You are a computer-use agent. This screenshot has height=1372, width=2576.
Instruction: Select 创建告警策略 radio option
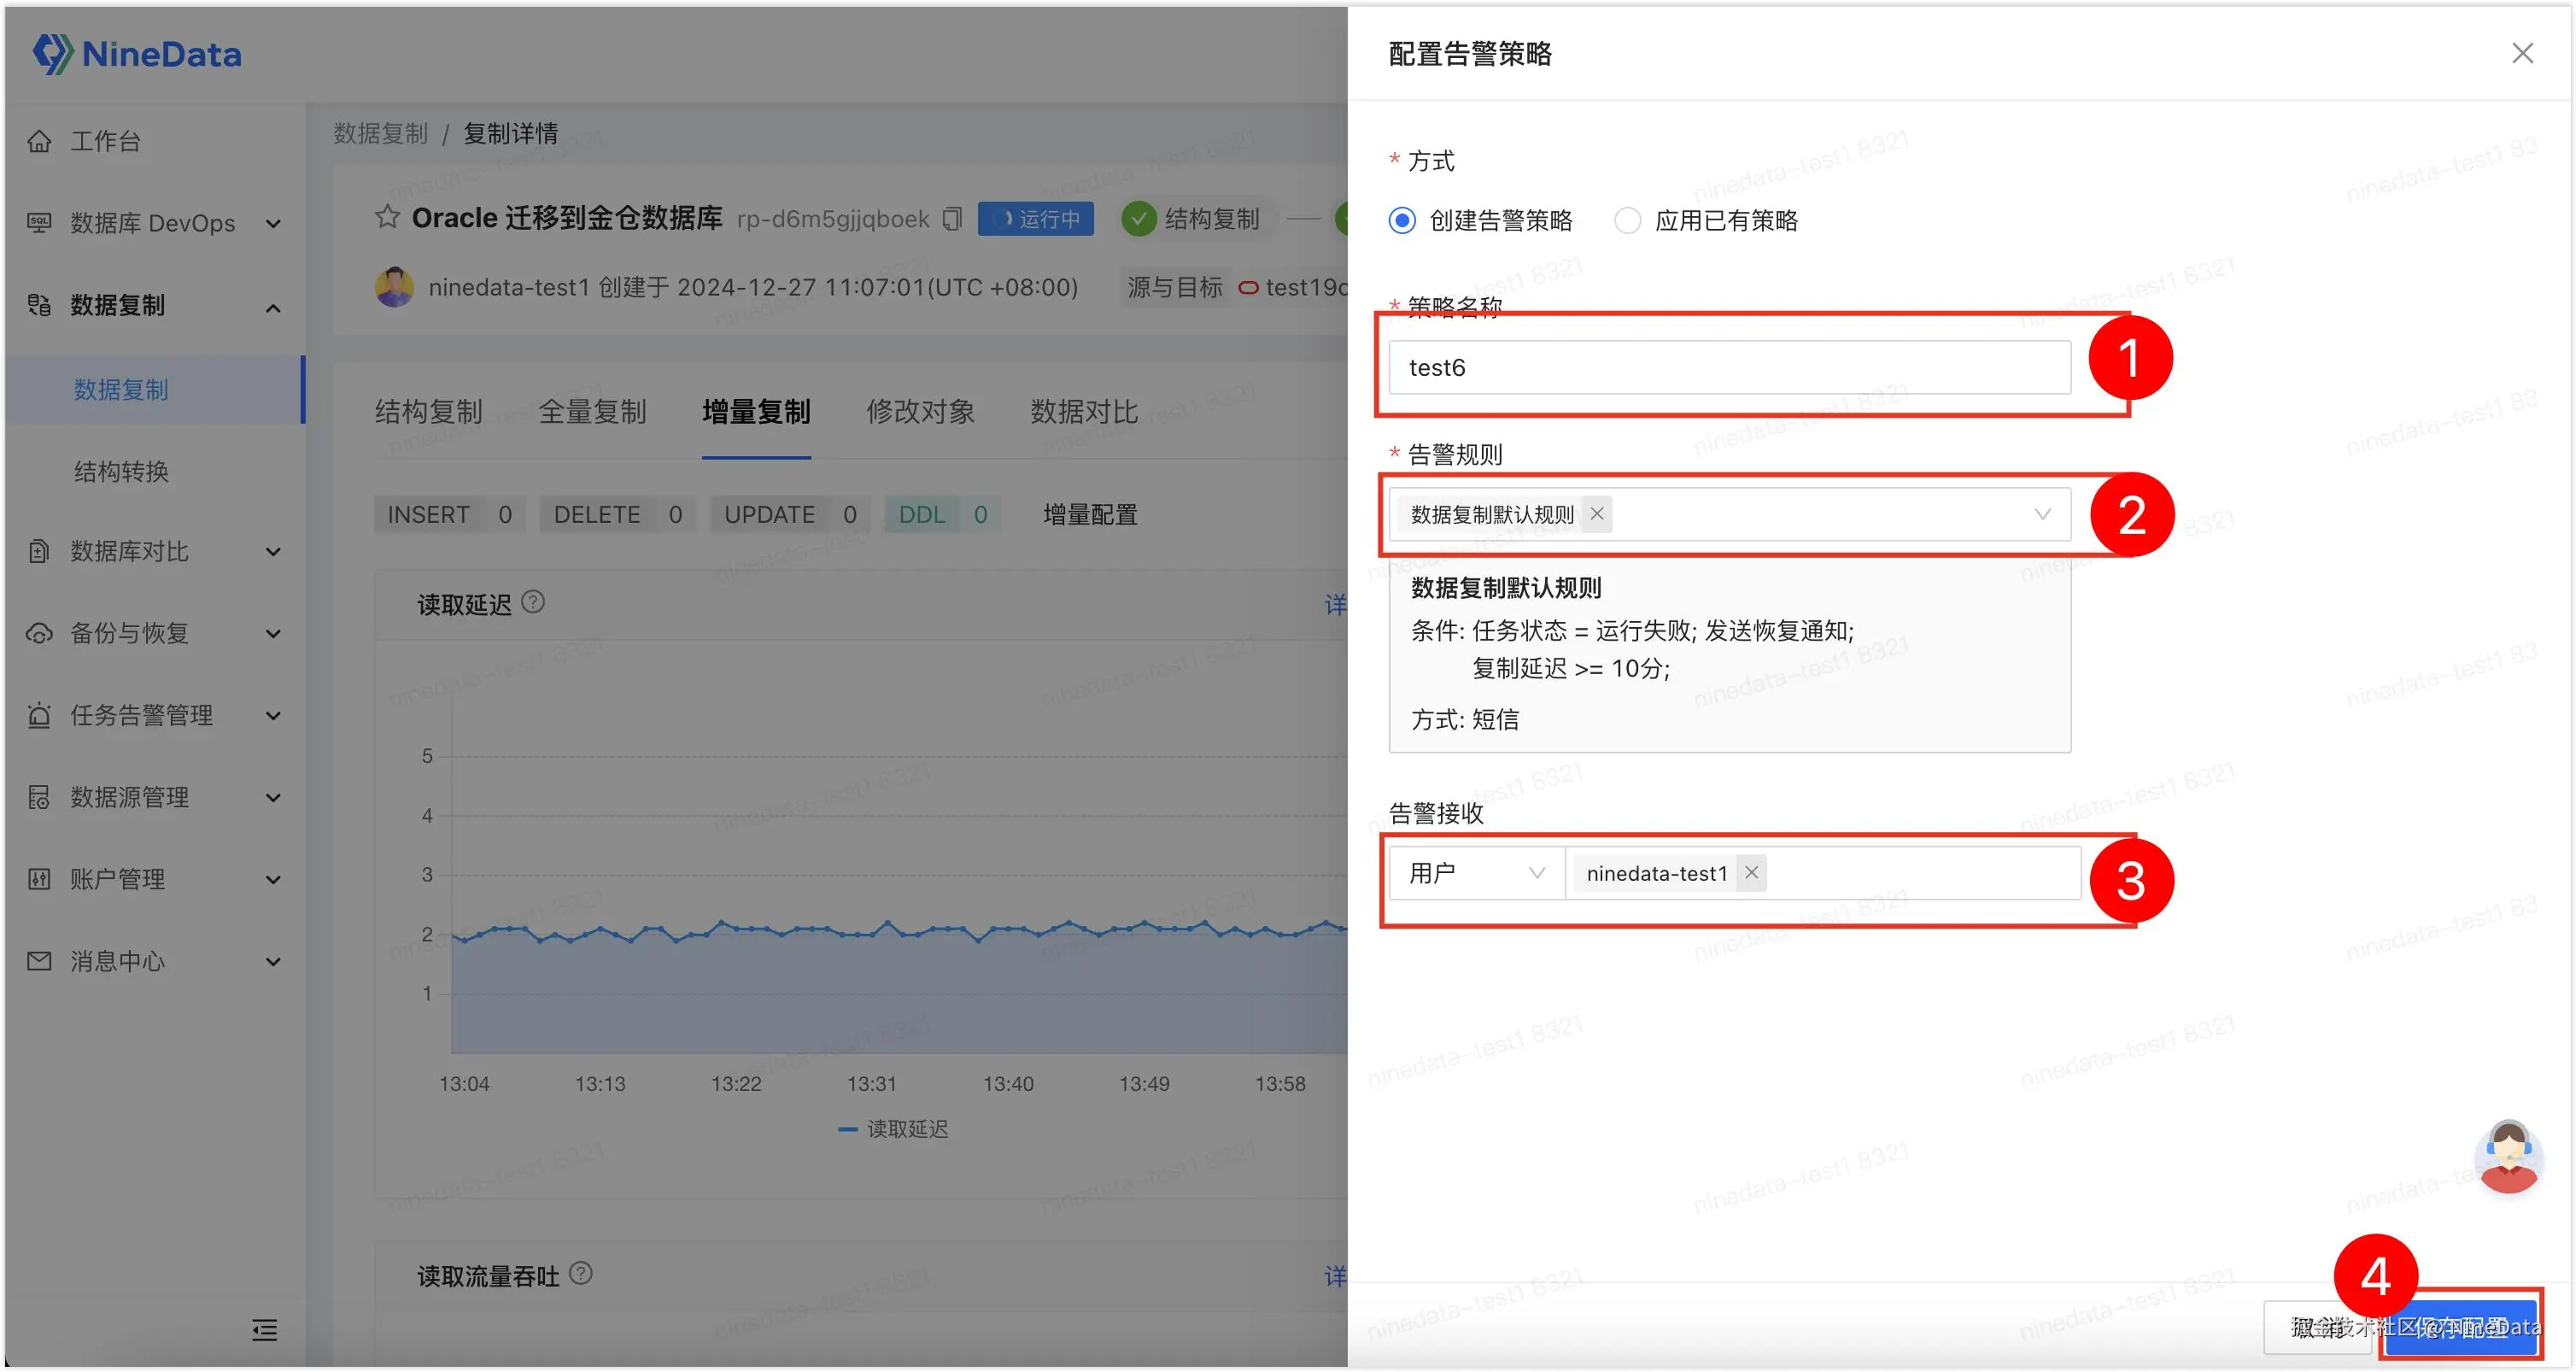point(1402,220)
